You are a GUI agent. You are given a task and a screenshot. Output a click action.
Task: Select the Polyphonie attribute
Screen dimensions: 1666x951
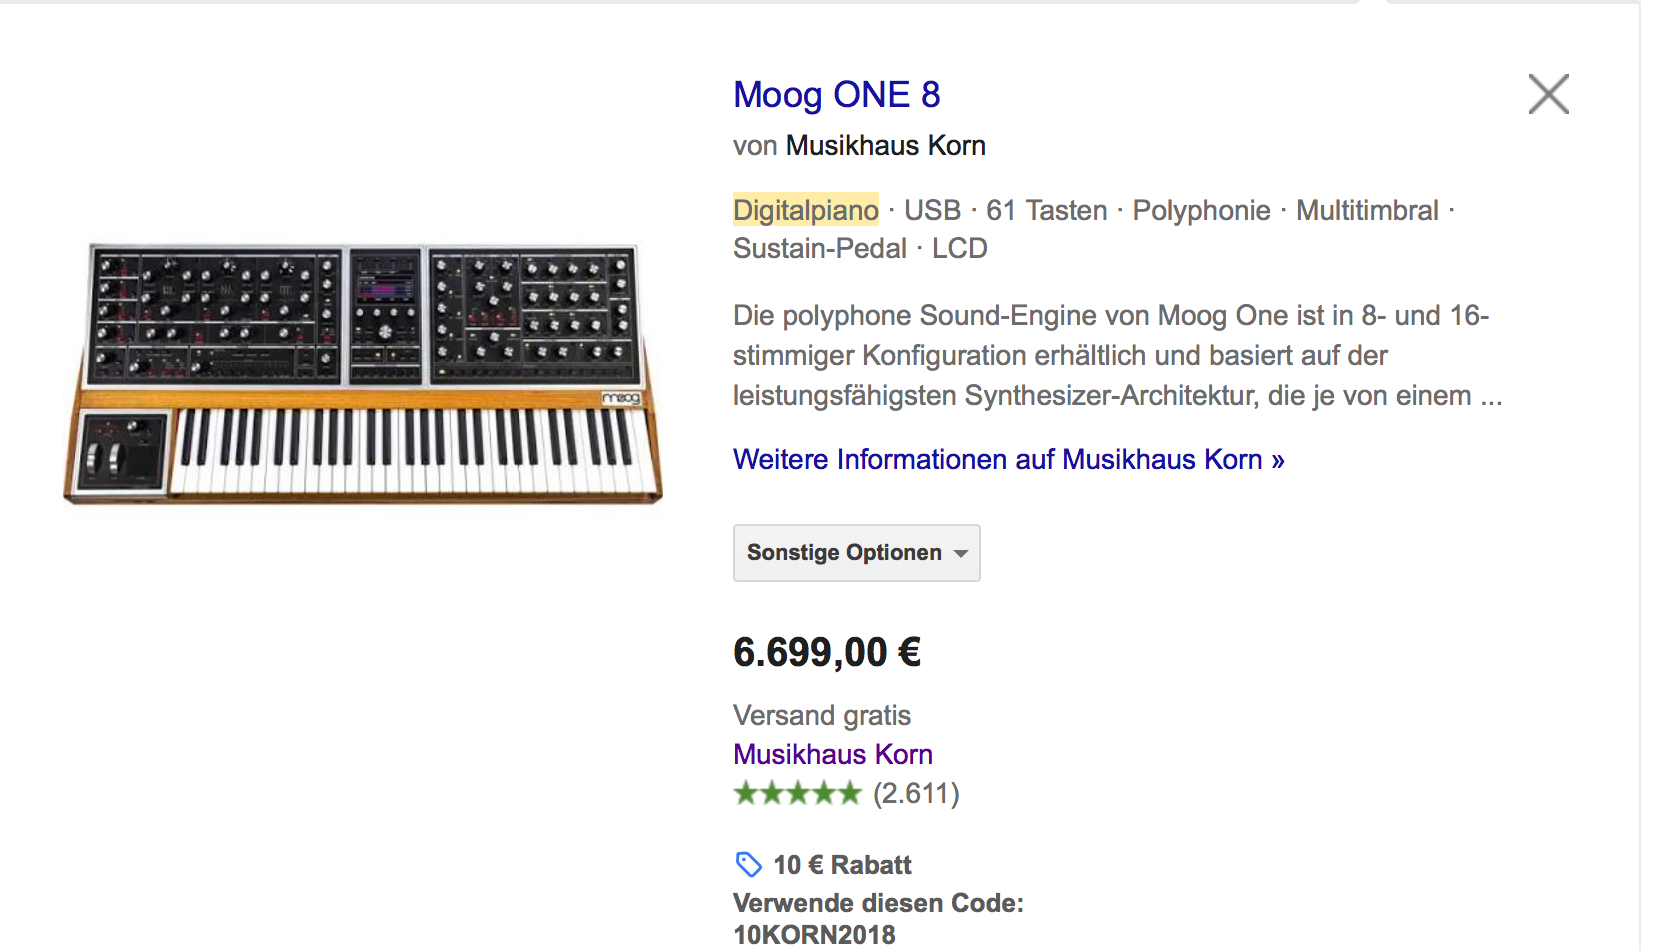(x=1201, y=210)
